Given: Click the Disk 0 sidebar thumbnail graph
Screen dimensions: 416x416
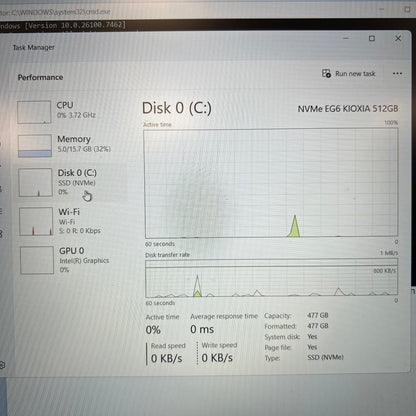Looking at the screenshot, I should [x=35, y=182].
